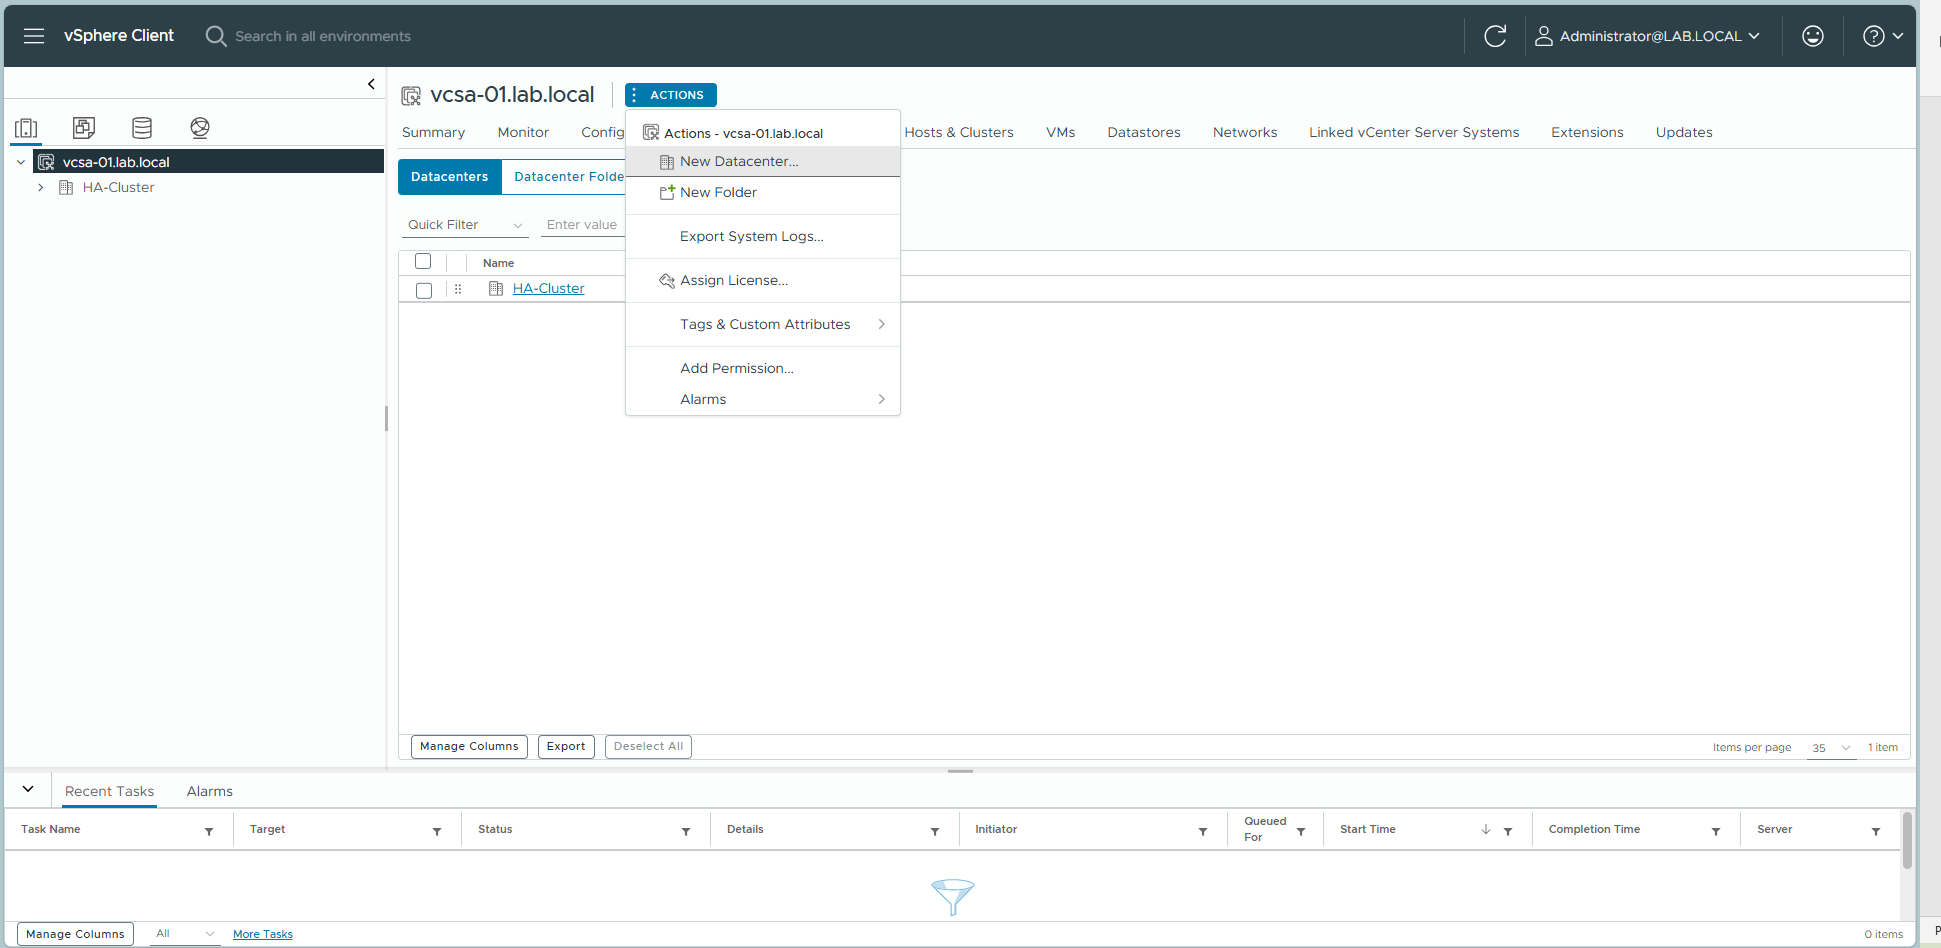Open the help question mark menu
This screenshot has height=948, width=1941.
(x=1881, y=36)
